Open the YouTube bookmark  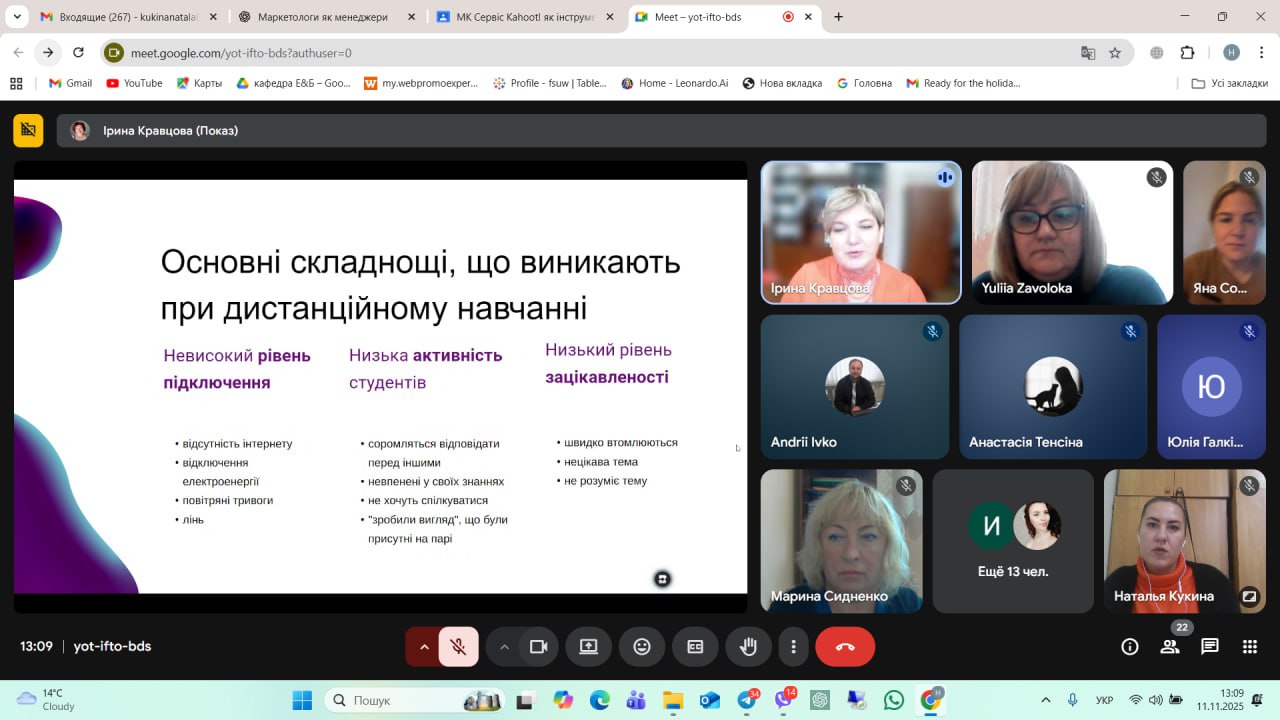134,83
